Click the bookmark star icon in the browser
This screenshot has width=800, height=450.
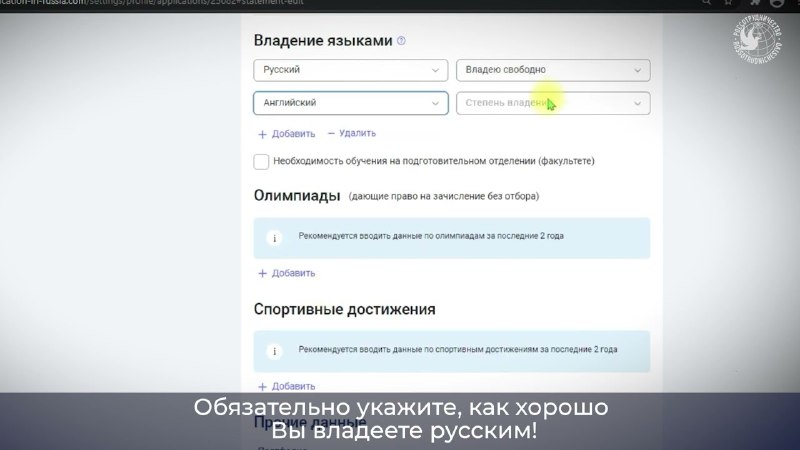pos(729,3)
